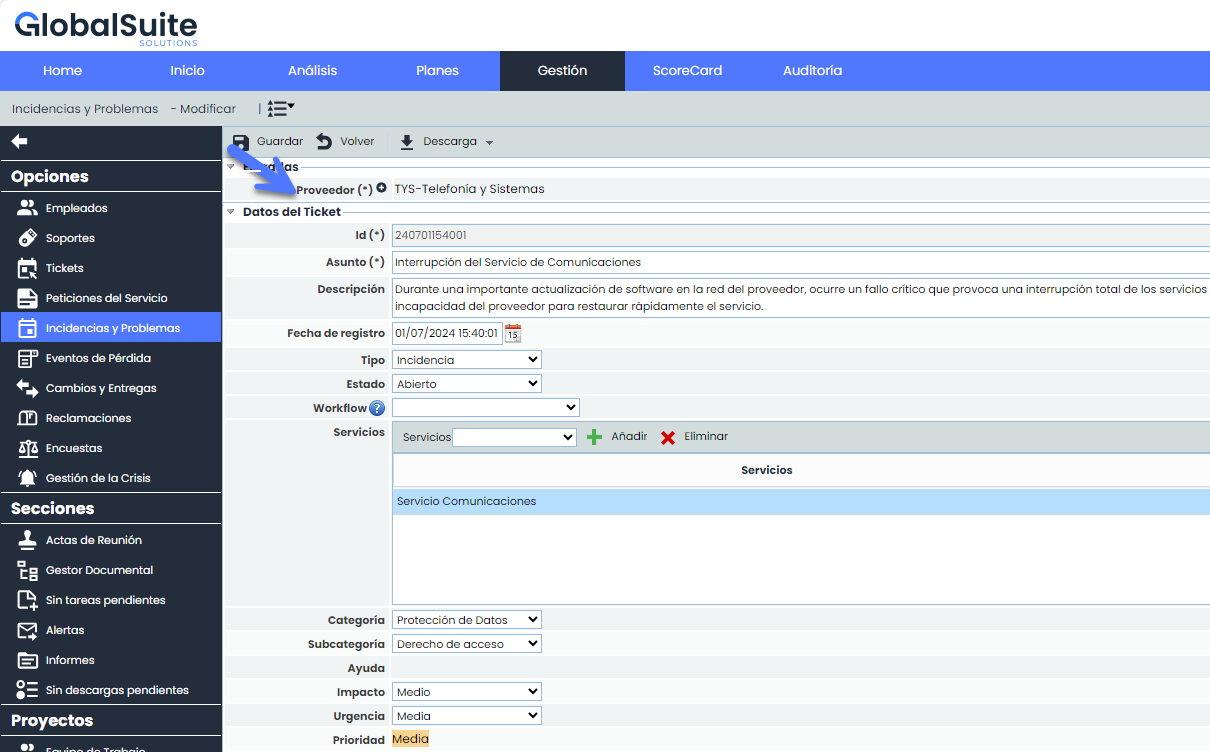Click the Empleados people icon
The width and height of the screenshot is (1210, 752).
click(28, 208)
